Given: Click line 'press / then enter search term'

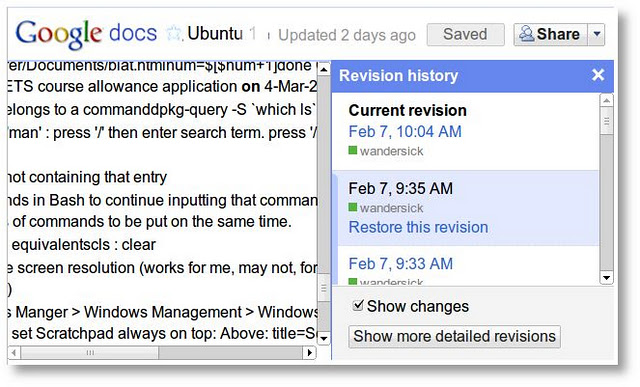Looking at the screenshot, I should [x=162, y=133].
